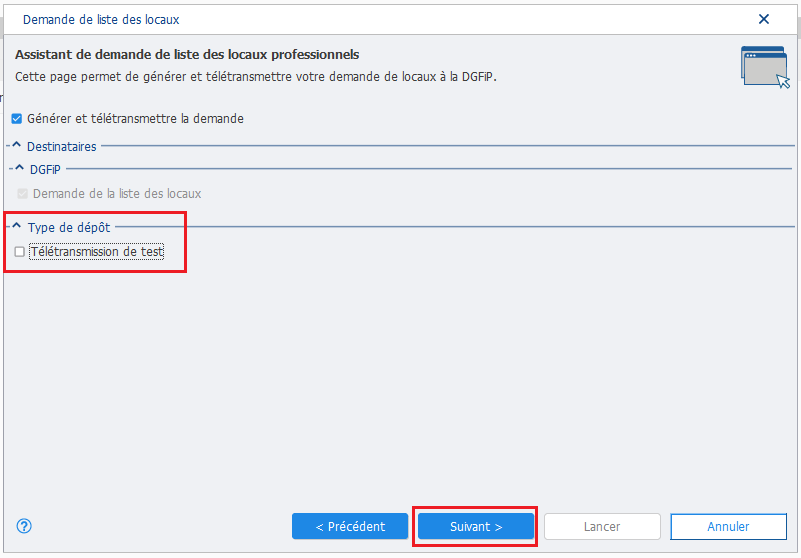Click the wizard window illustration icon
The height and width of the screenshot is (558, 801).
click(x=765, y=67)
